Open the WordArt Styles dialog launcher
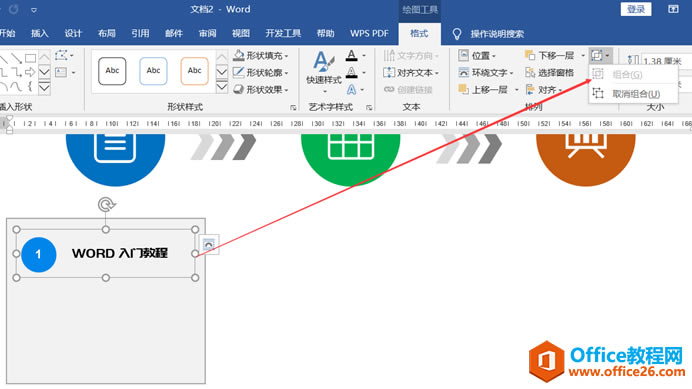The image size is (692, 389). point(369,107)
